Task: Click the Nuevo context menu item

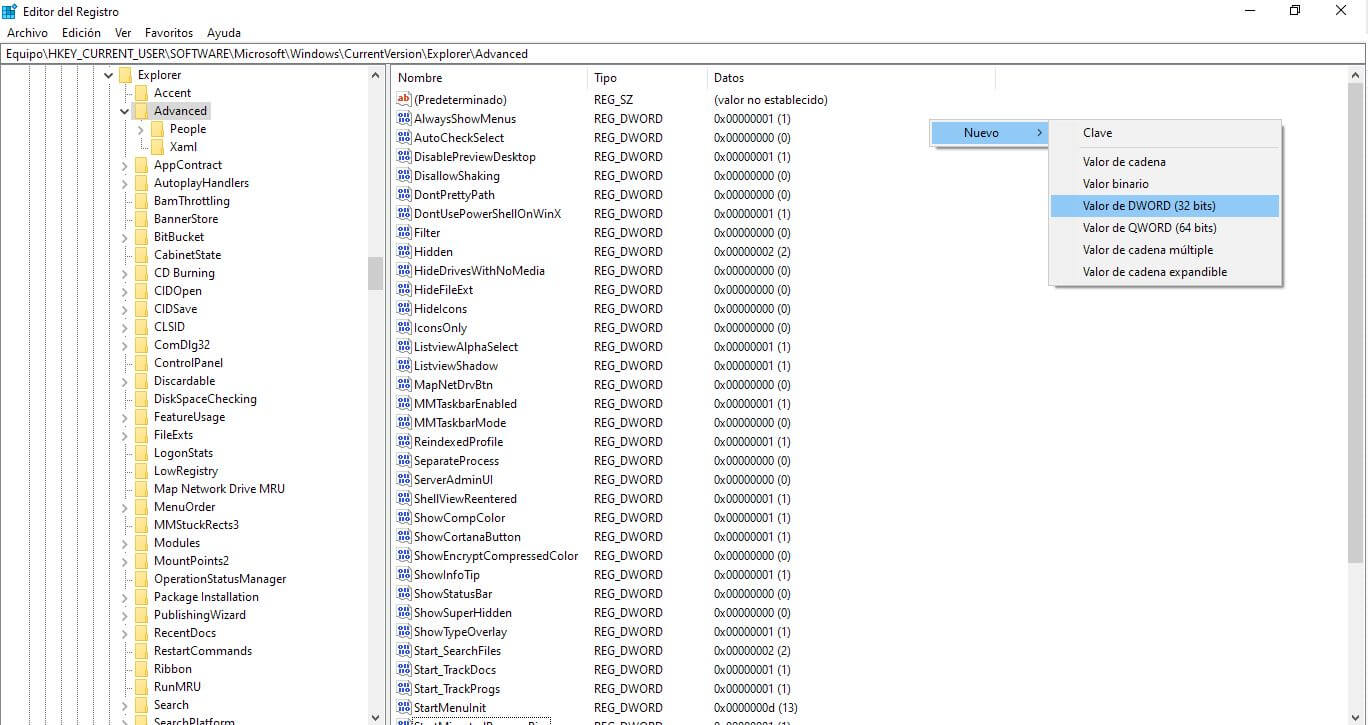Action: (x=989, y=133)
